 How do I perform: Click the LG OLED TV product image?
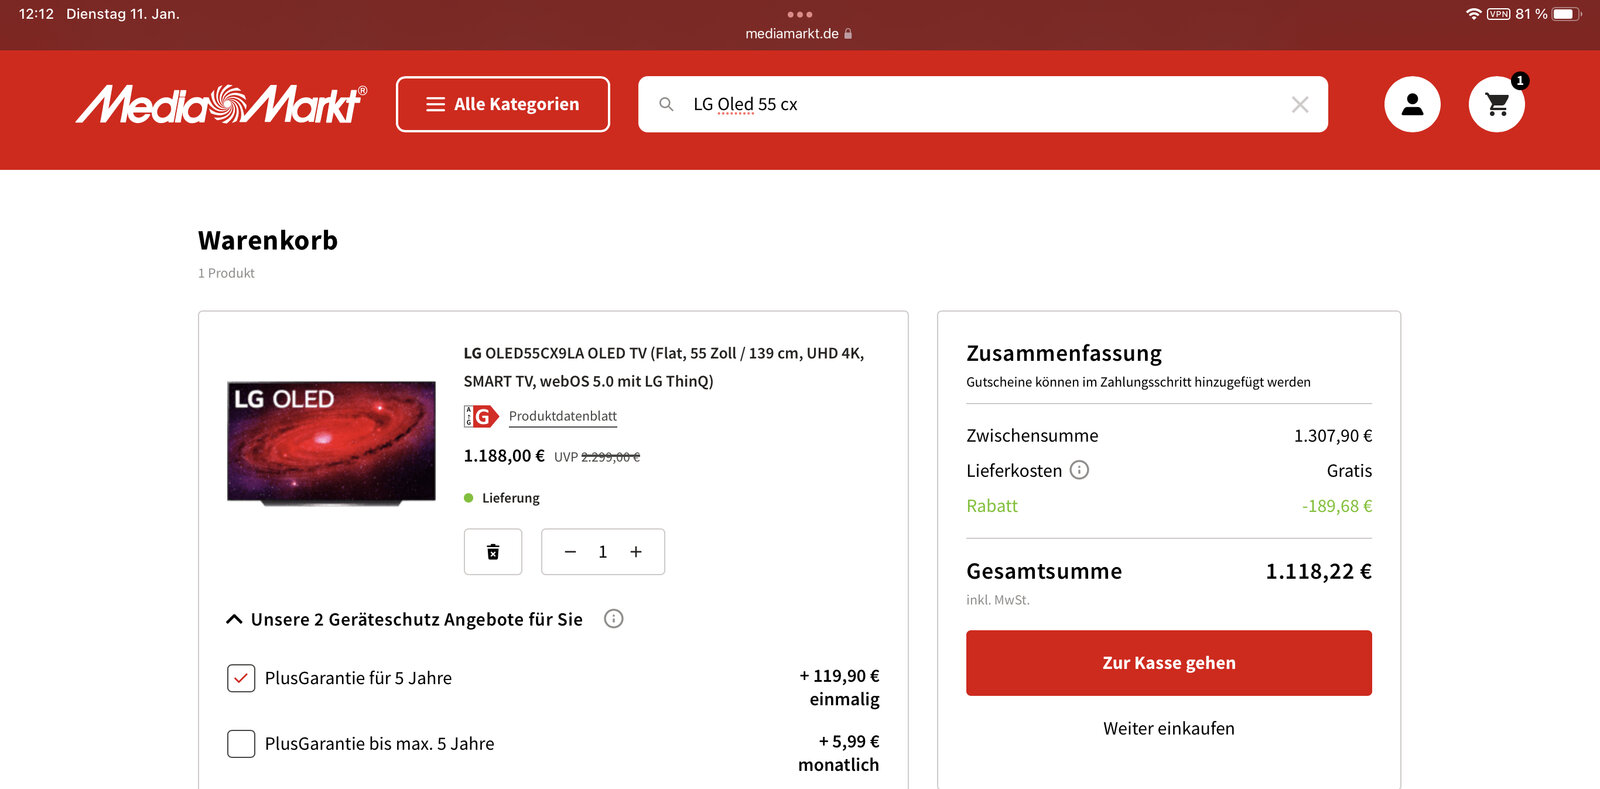click(x=331, y=442)
